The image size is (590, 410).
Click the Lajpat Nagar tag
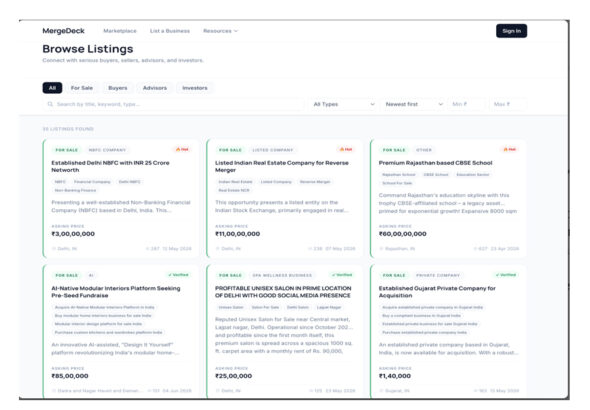(x=329, y=307)
